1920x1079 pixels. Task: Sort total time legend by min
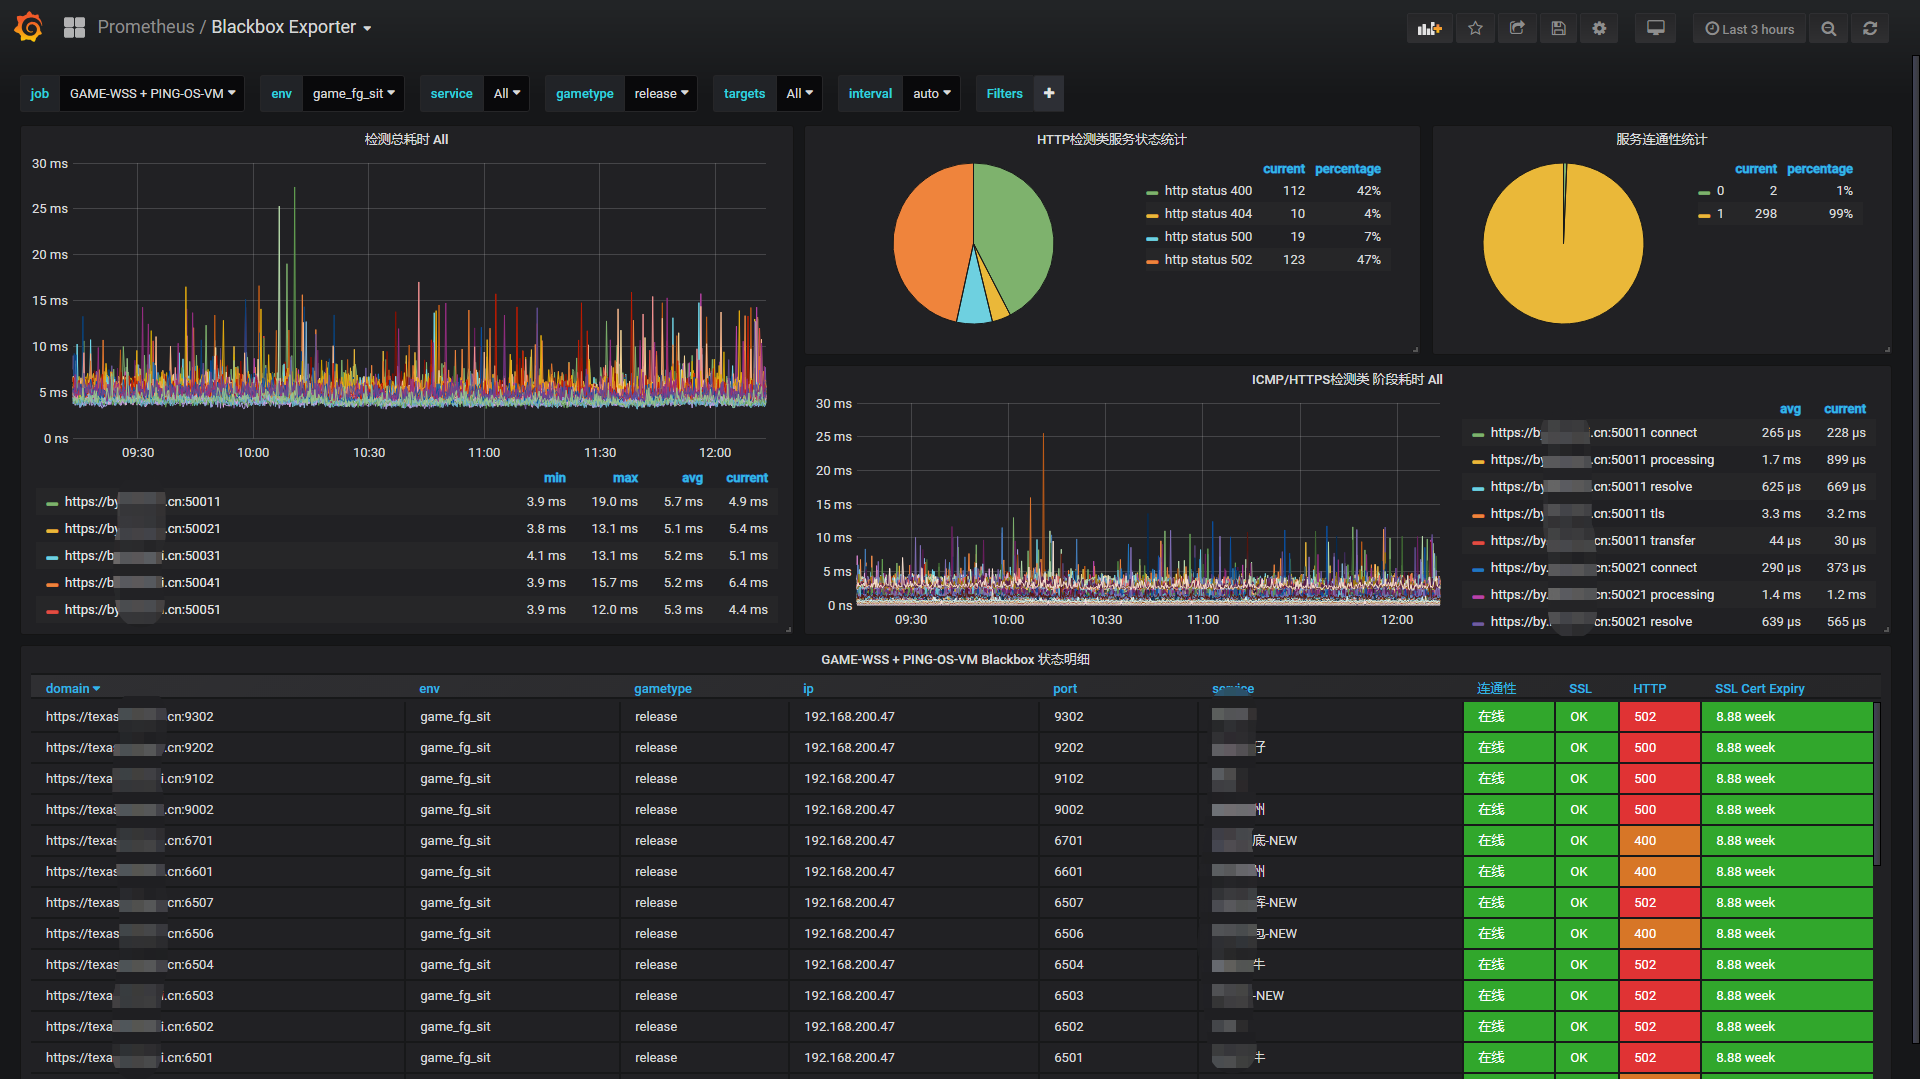[554, 478]
